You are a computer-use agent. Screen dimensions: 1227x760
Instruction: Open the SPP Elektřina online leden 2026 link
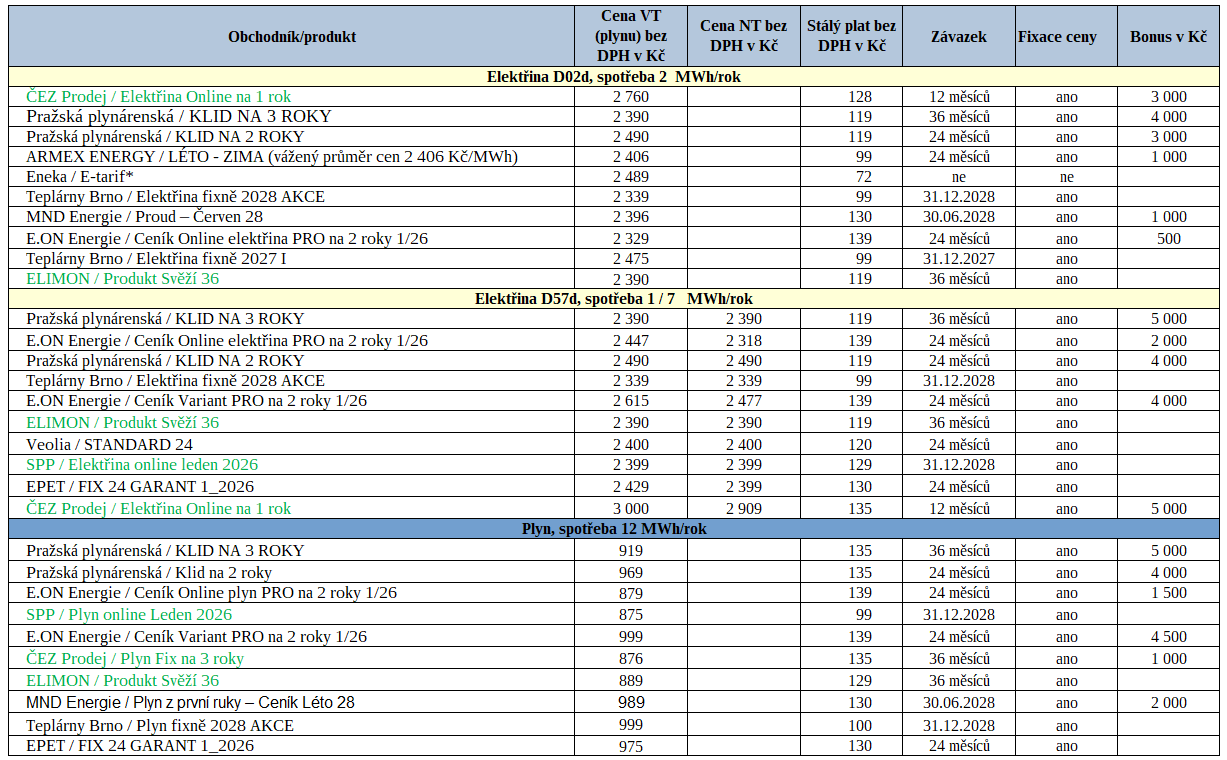point(142,465)
